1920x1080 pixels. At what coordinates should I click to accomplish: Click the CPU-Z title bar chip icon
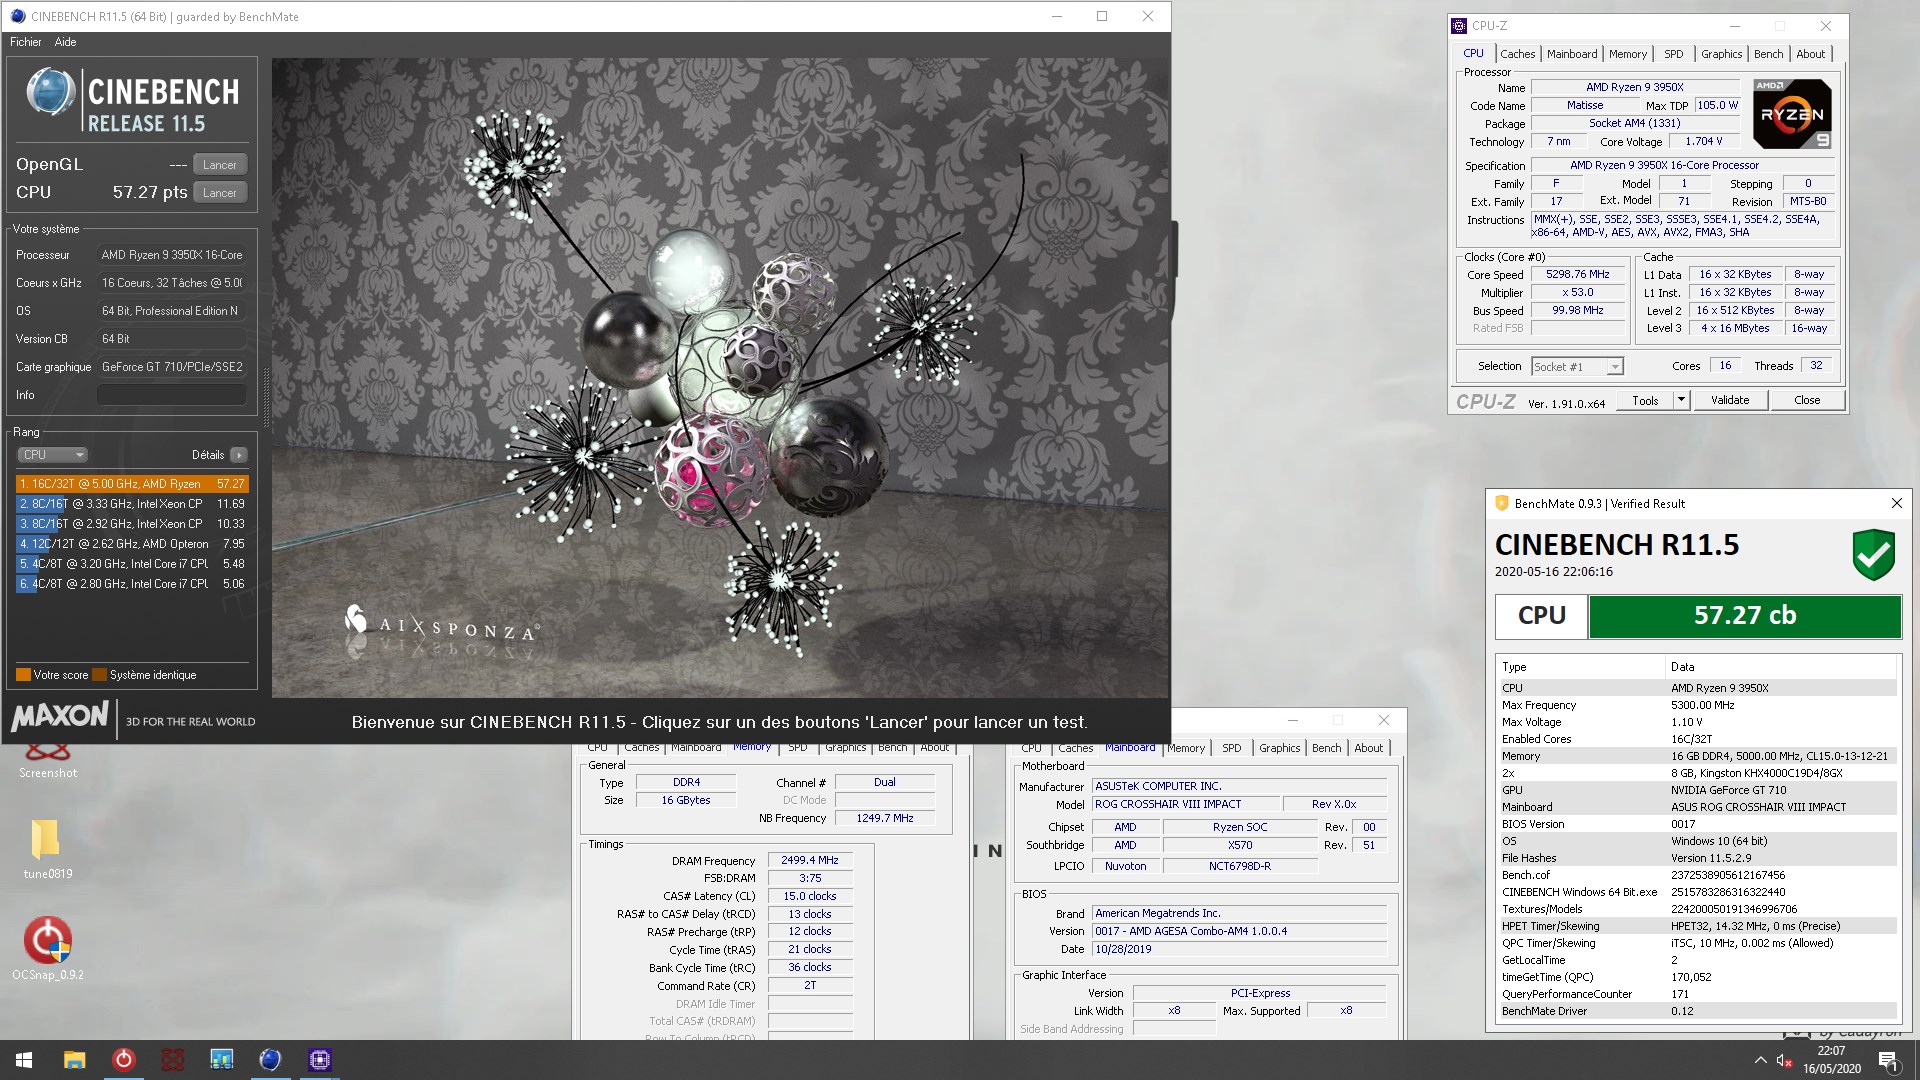click(1459, 26)
